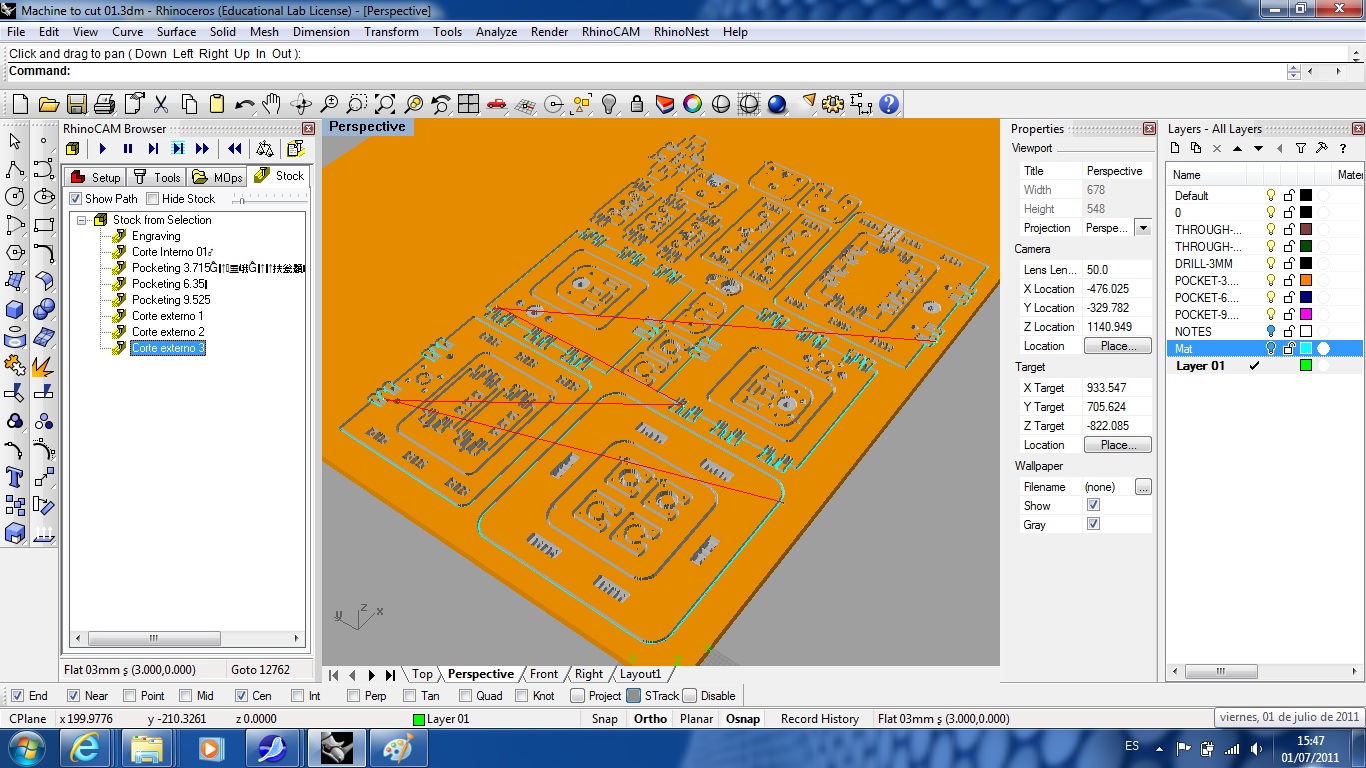The height and width of the screenshot is (768, 1366).
Task: Hide the Default layer via bulb icon
Action: 1271,196
